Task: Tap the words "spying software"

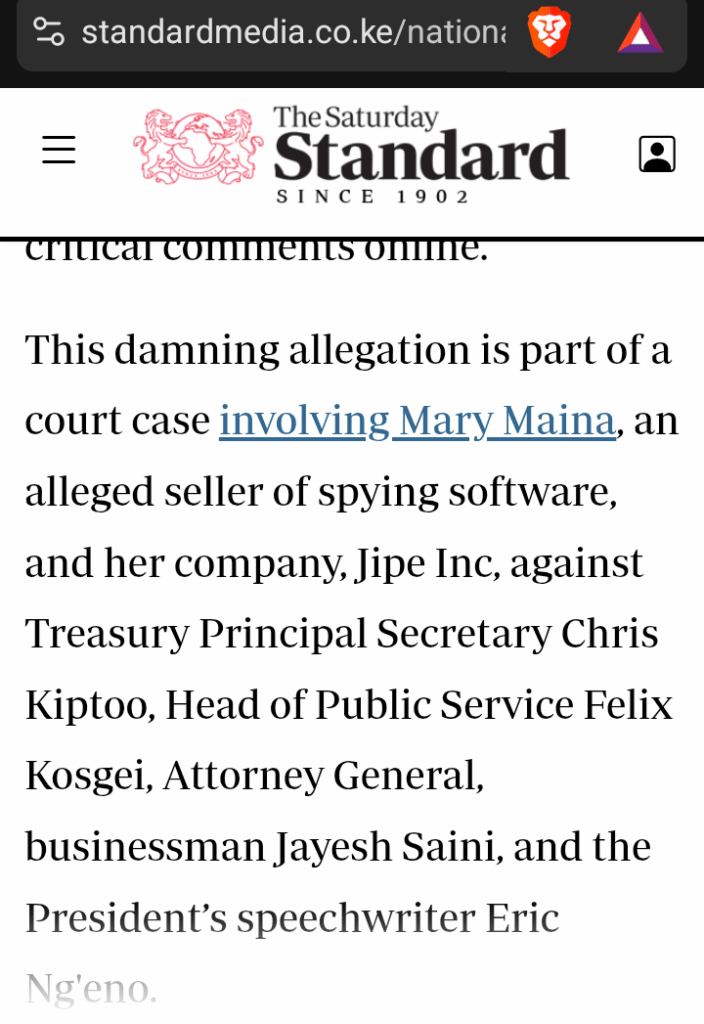Action: [x=467, y=492]
